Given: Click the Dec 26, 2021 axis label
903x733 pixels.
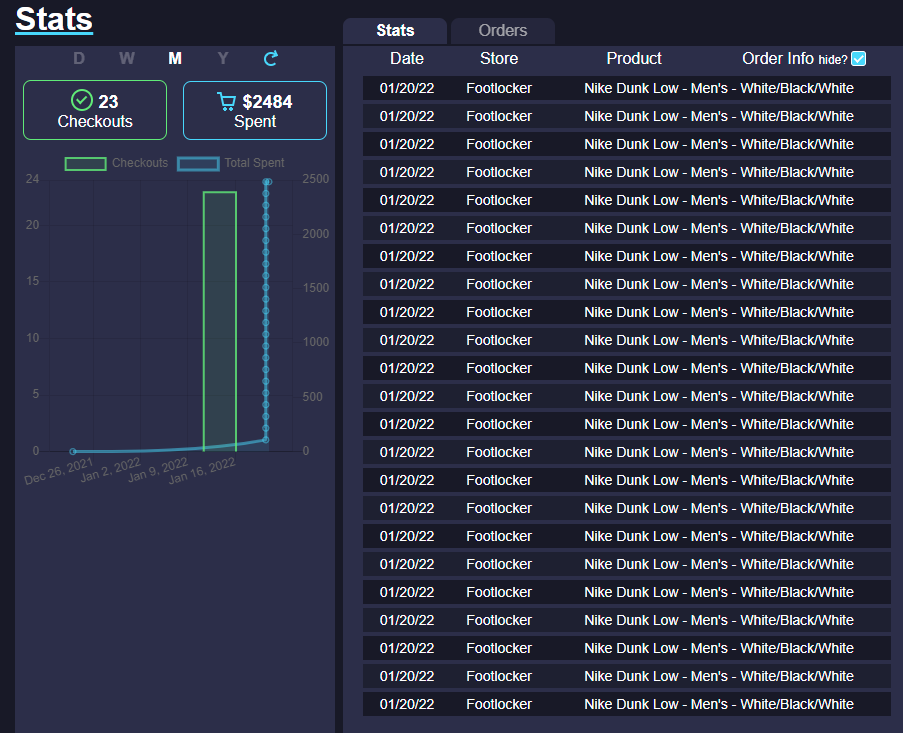Looking at the screenshot, I should point(58,470).
